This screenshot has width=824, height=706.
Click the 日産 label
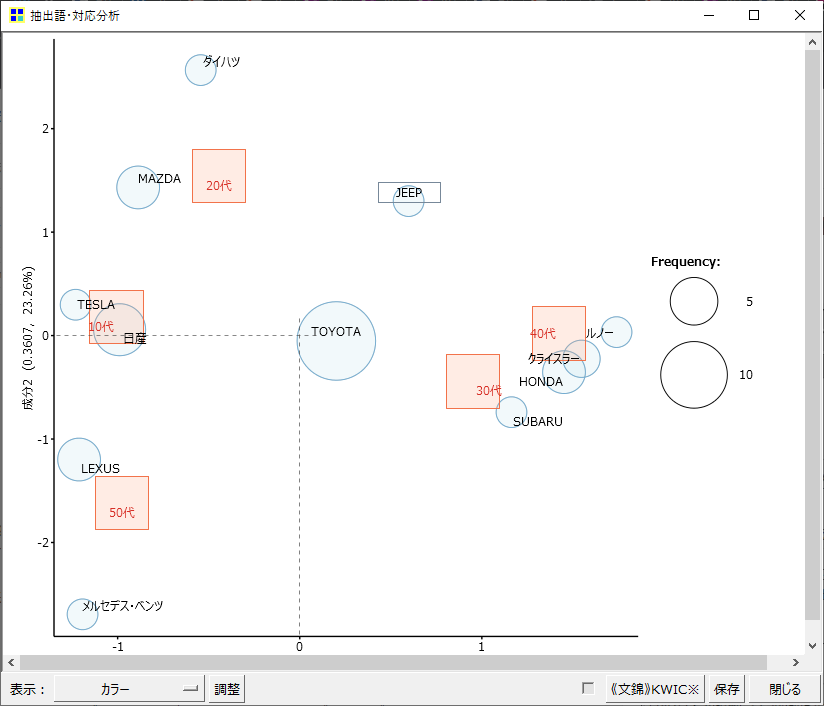tap(135, 339)
